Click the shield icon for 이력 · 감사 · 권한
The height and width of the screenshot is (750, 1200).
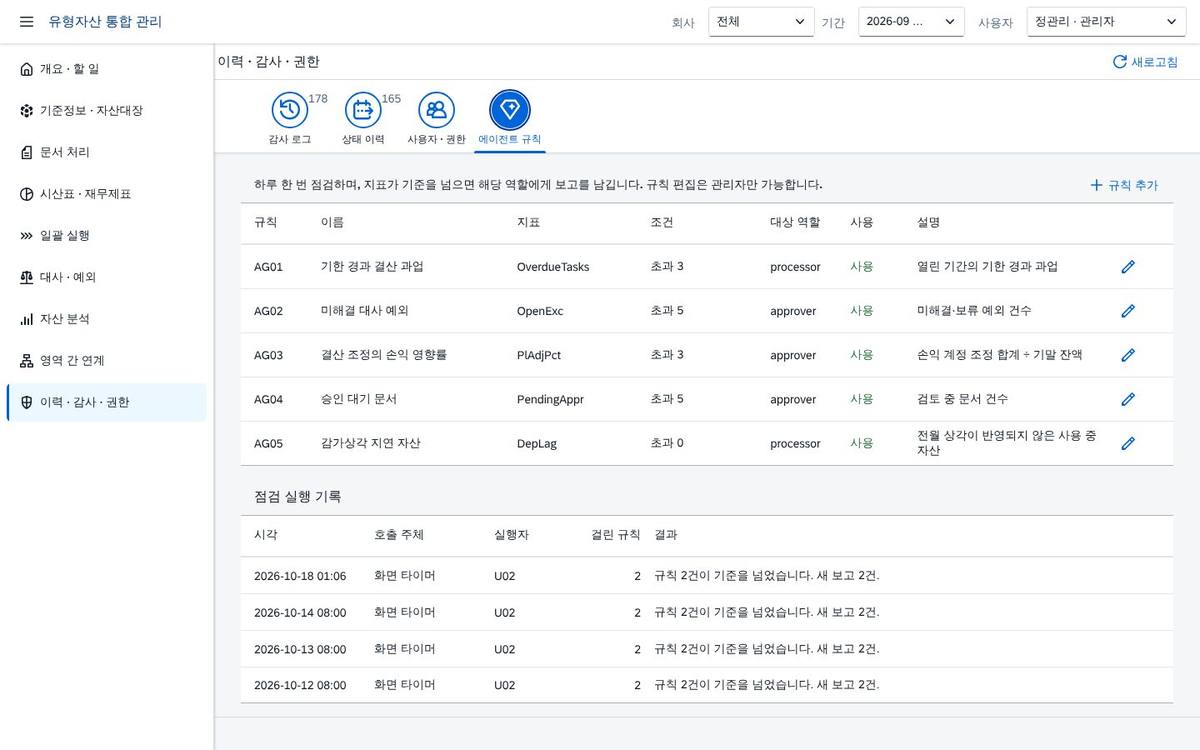[x=27, y=403]
